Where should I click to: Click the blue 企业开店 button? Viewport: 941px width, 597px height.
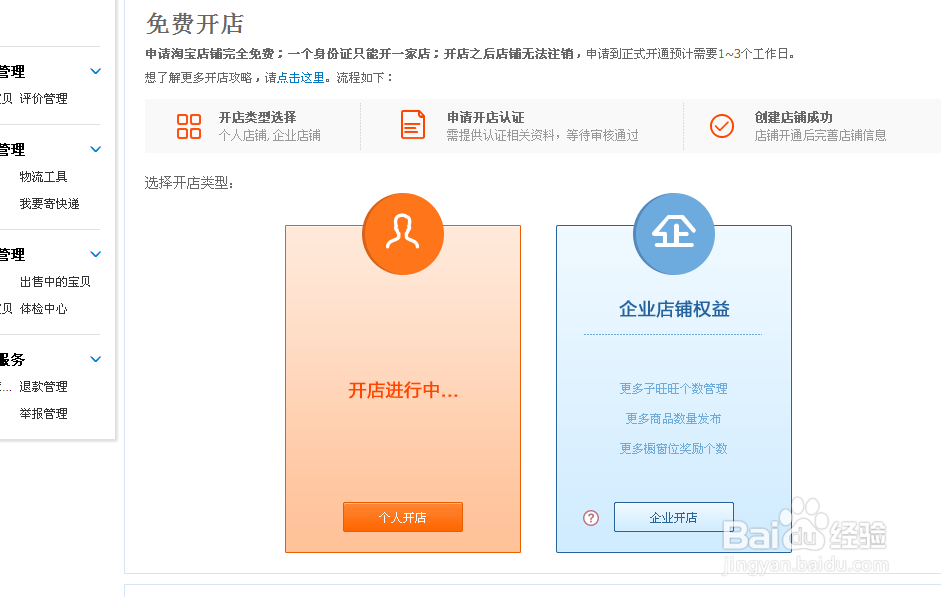[x=673, y=517]
